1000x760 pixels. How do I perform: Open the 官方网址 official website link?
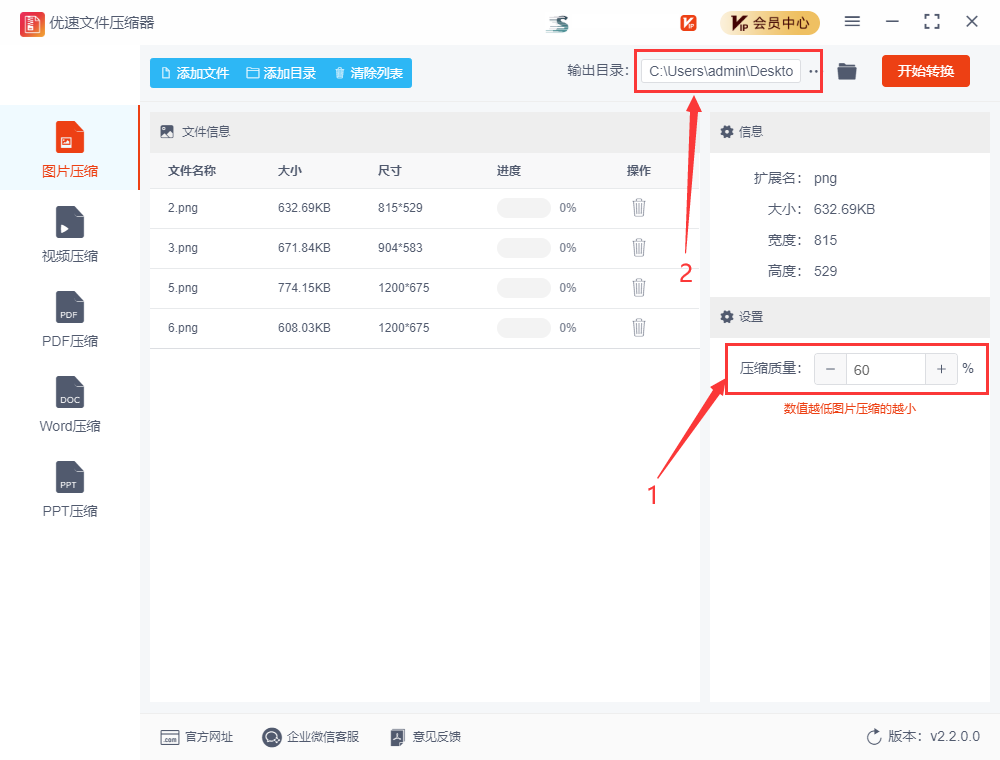(x=197, y=737)
